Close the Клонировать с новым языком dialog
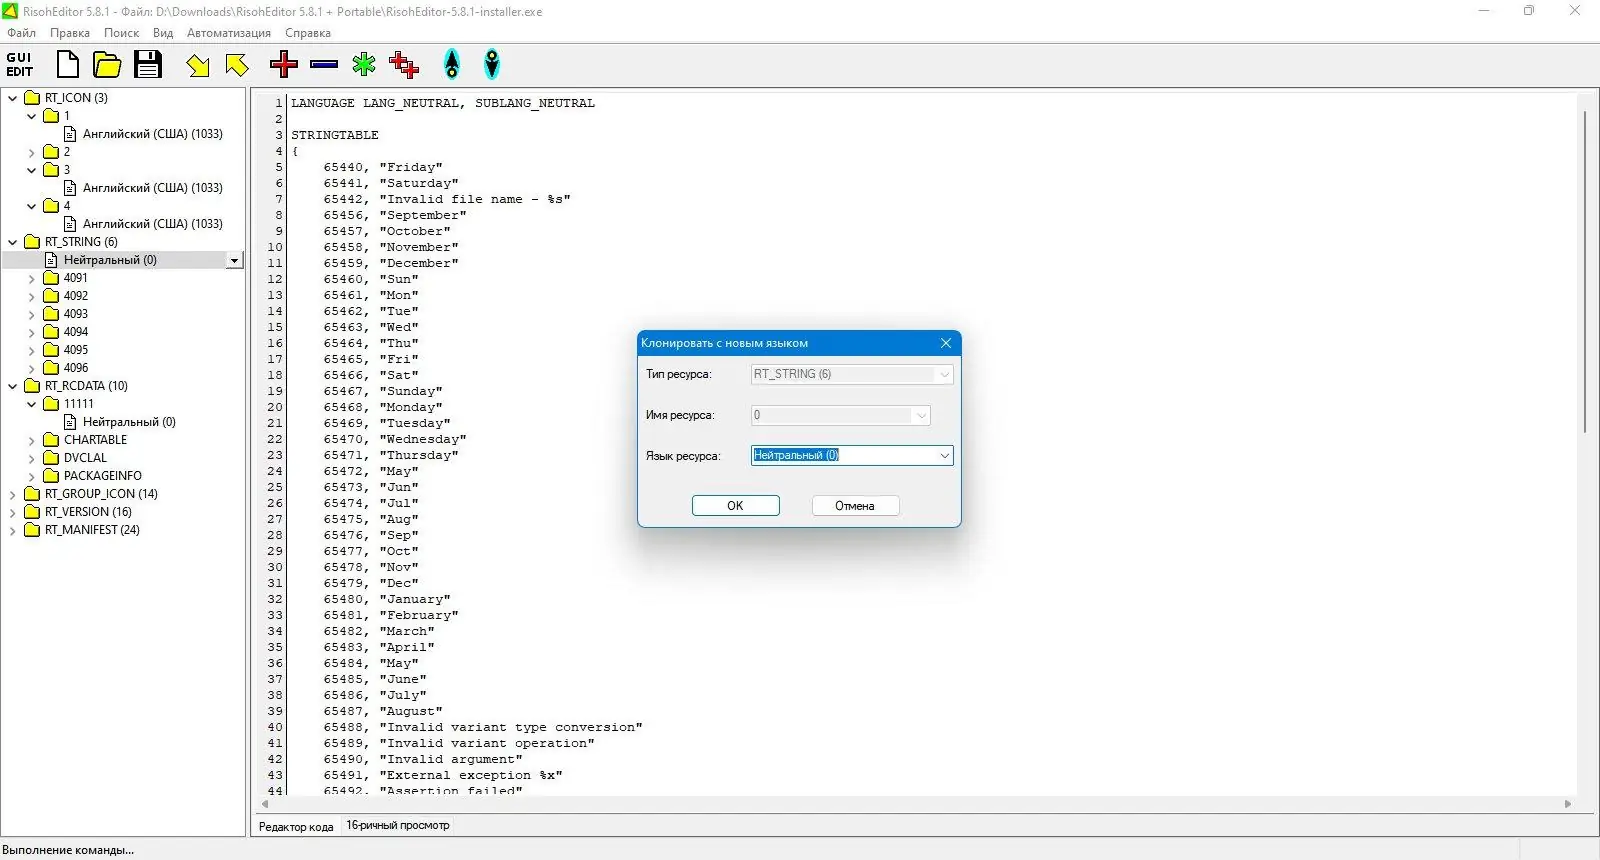The width and height of the screenshot is (1600, 860). tap(946, 343)
